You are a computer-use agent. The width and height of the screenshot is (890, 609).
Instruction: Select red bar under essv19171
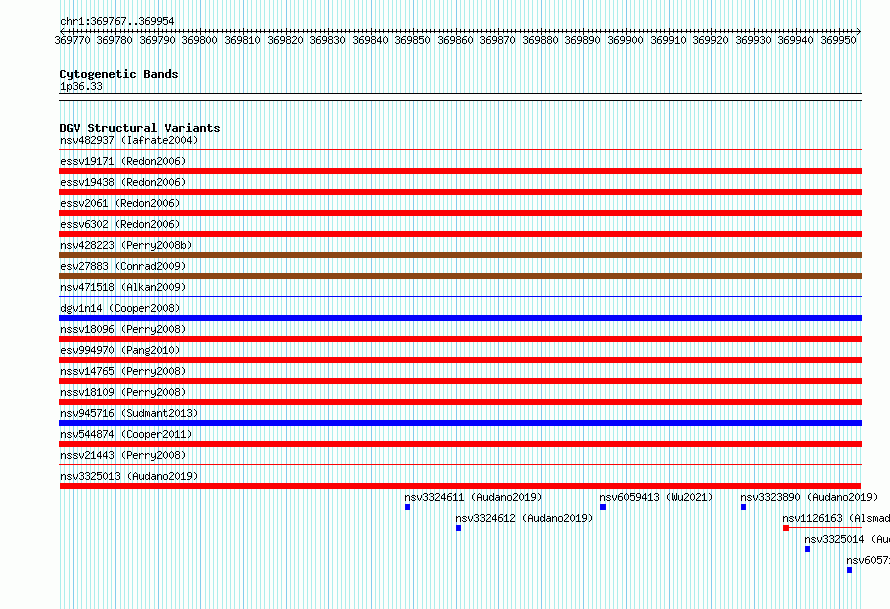[460, 171]
